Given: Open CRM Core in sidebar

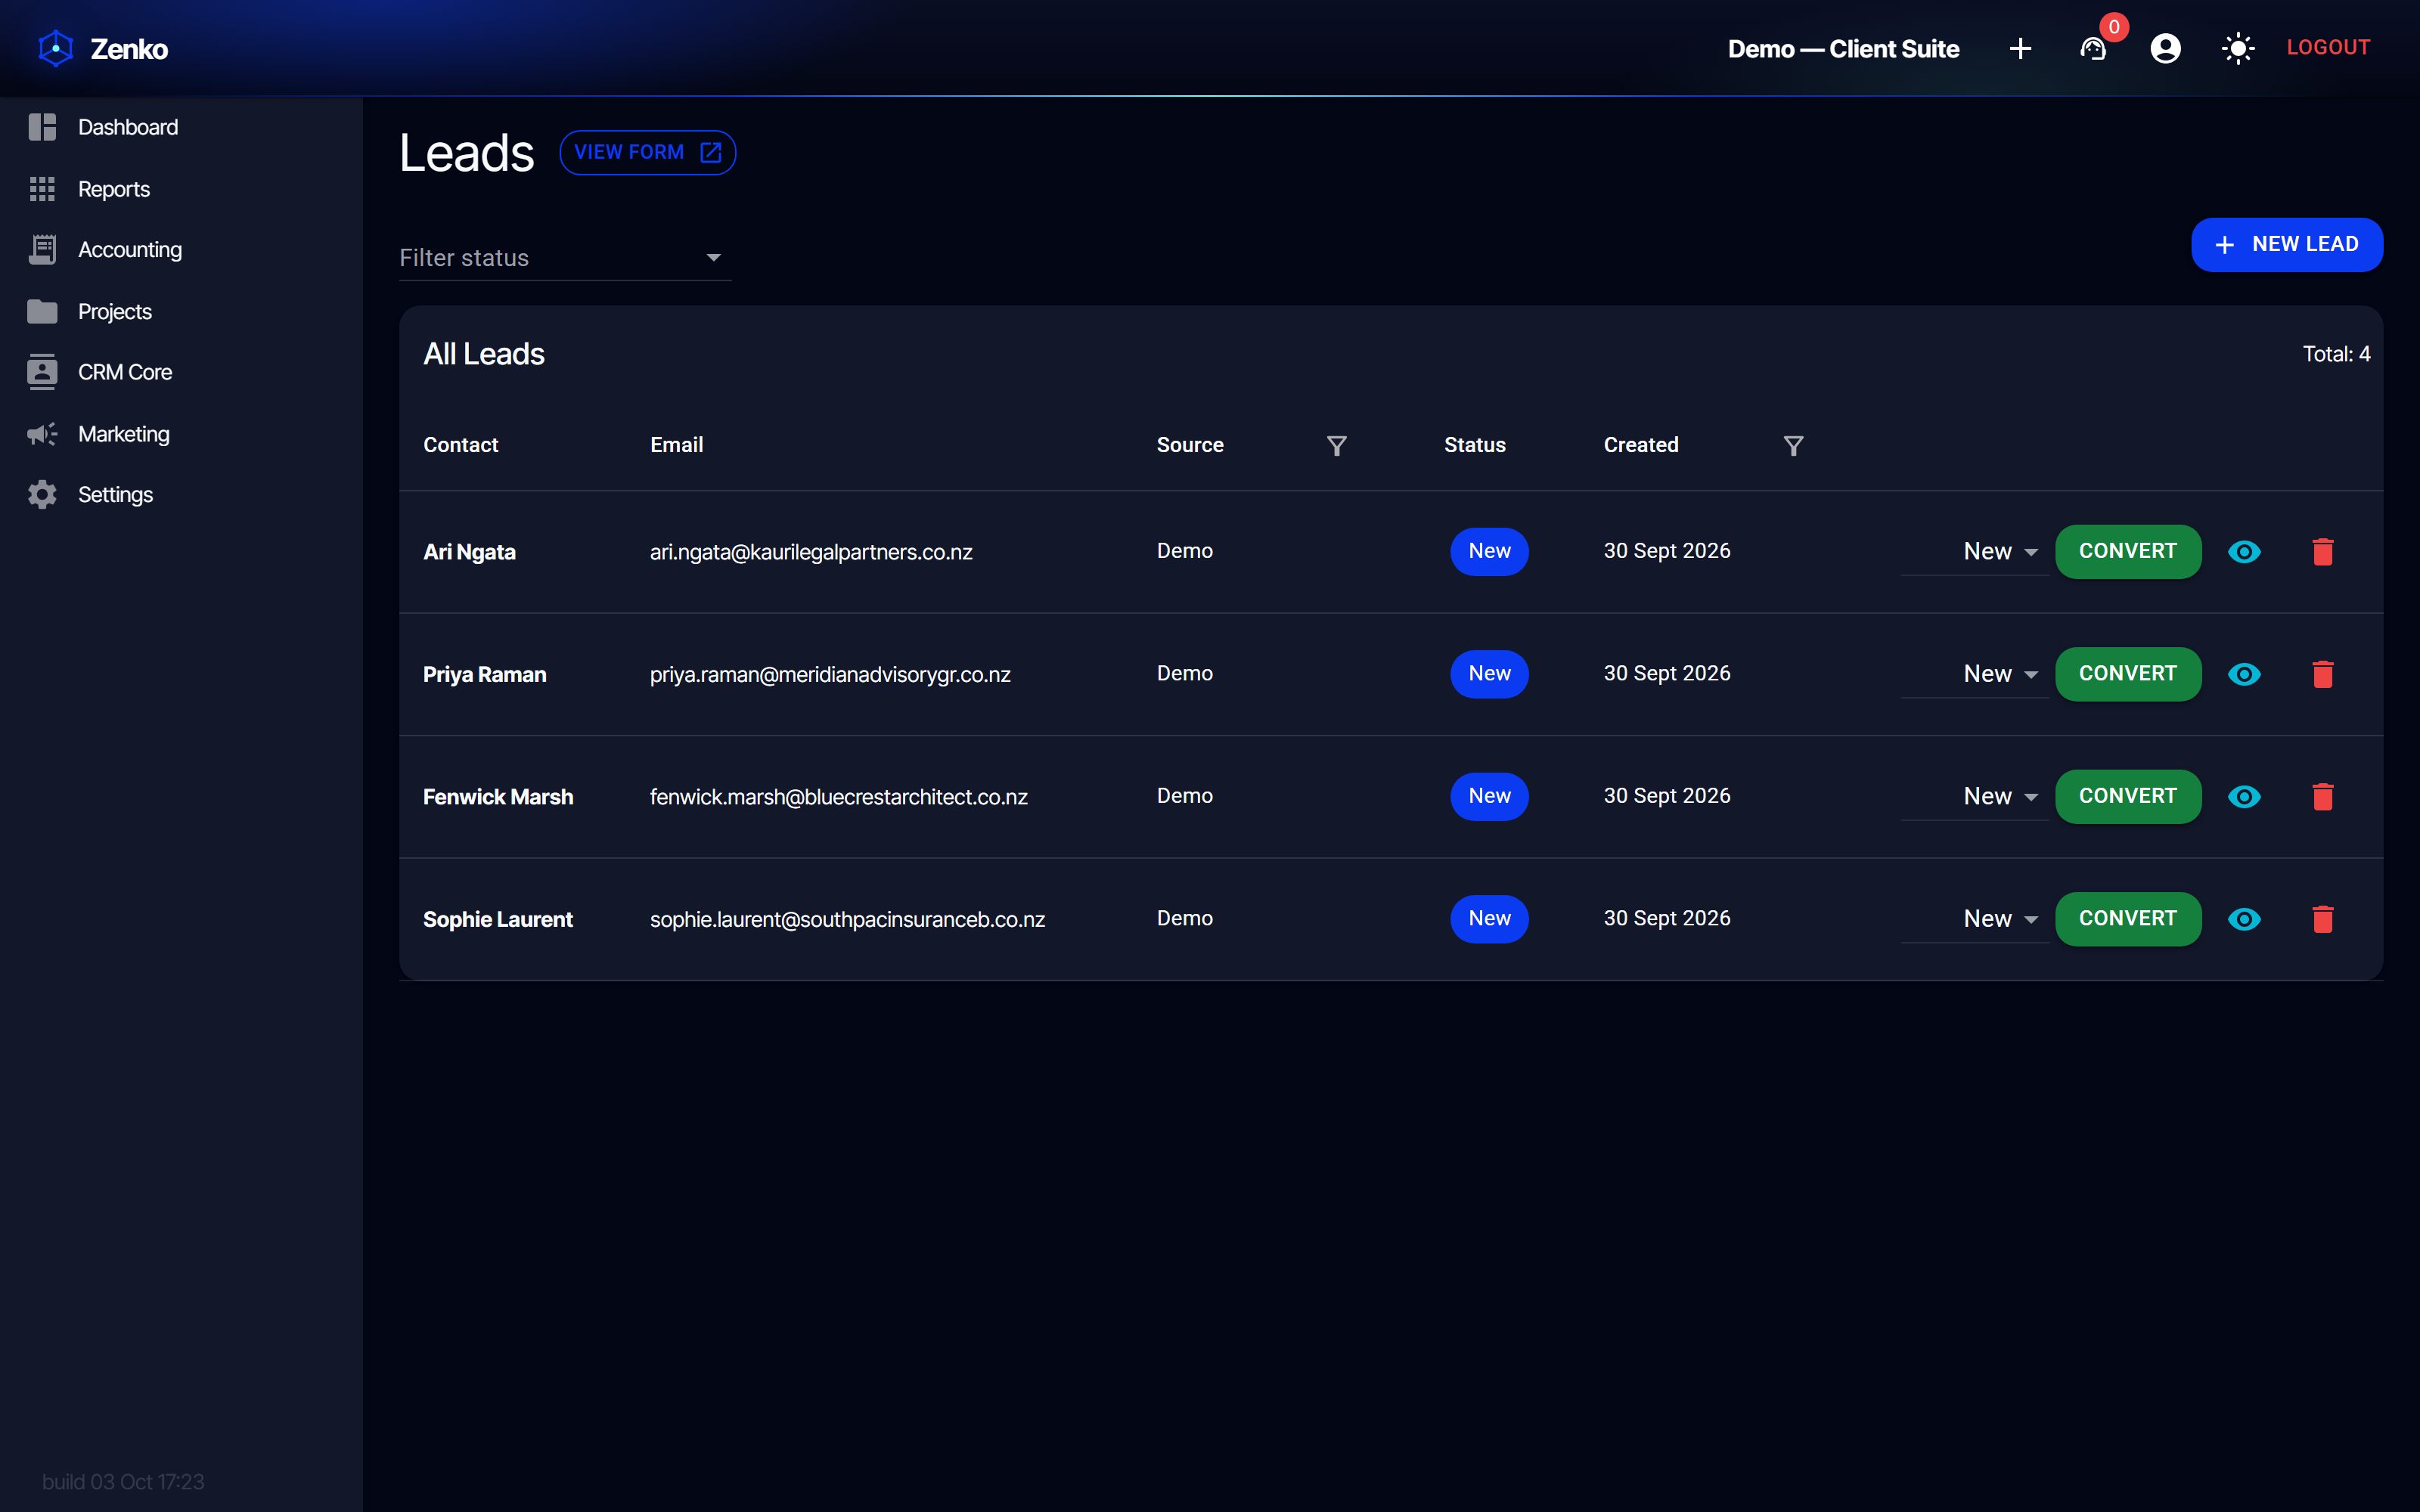Looking at the screenshot, I should pyautogui.click(x=181, y=372).
